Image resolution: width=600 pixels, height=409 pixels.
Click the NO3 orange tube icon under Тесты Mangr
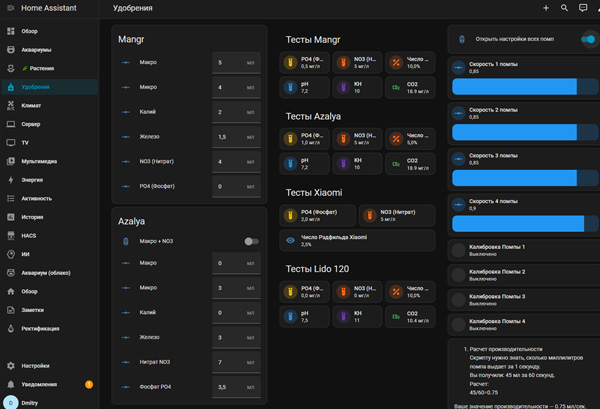coord(343,62)
